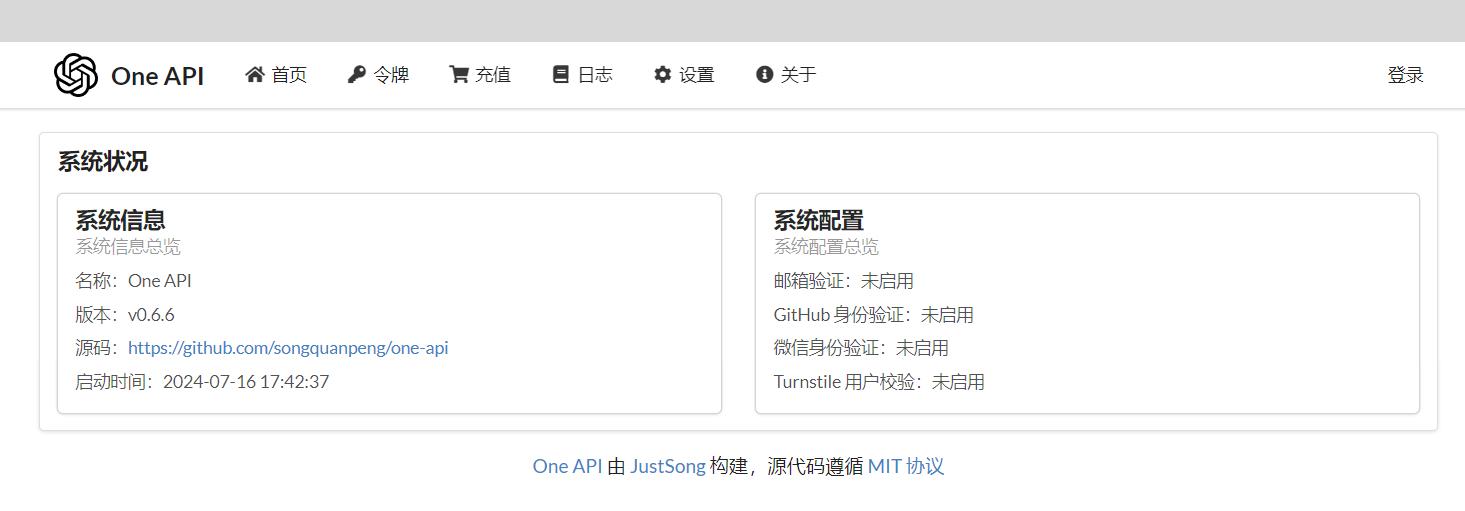This screenshot has width=1465, height=511.
Task: Open the 关于 about page
Action: (x=786, y=75)
